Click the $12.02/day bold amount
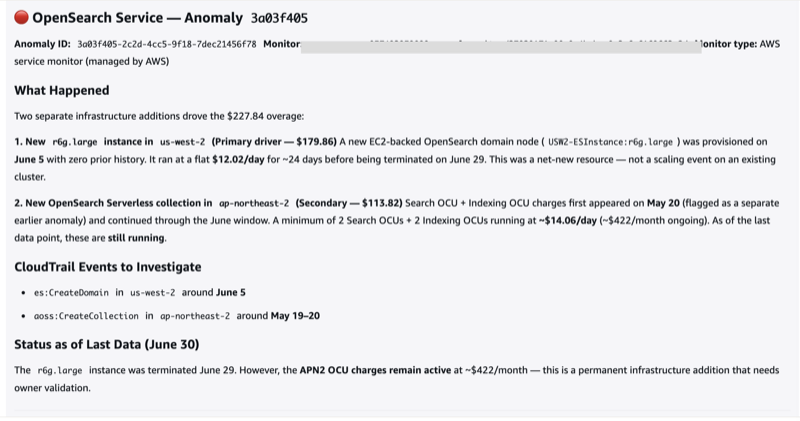Screen dimensions: 800x421 (238, 160)
